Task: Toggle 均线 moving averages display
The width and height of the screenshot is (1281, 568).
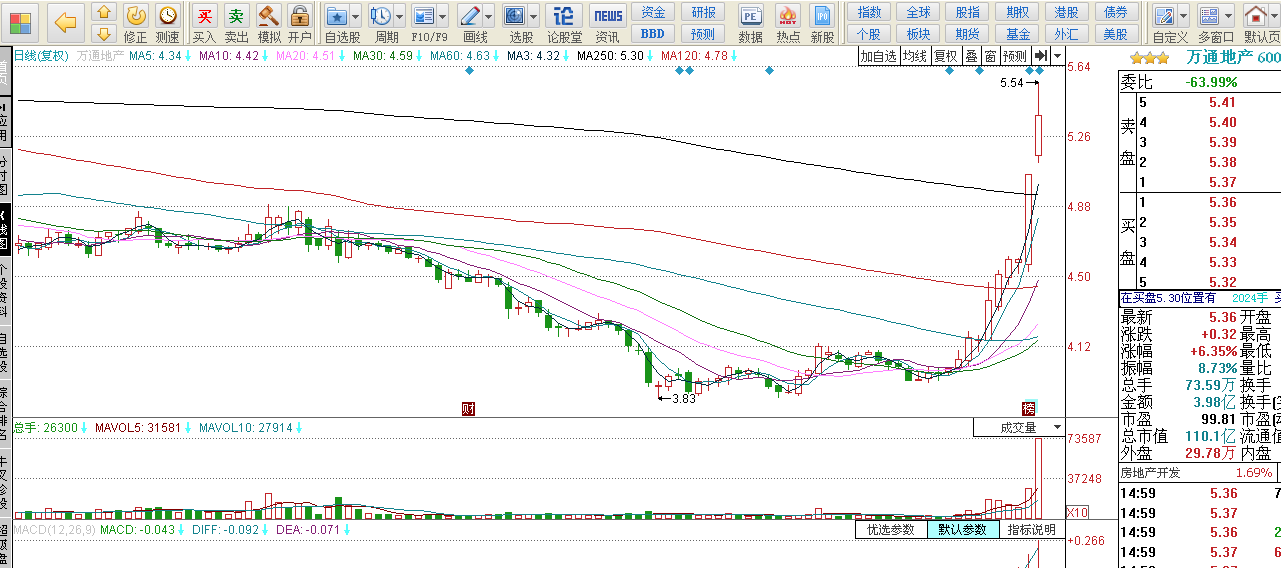Action: [x=914, y=56]
